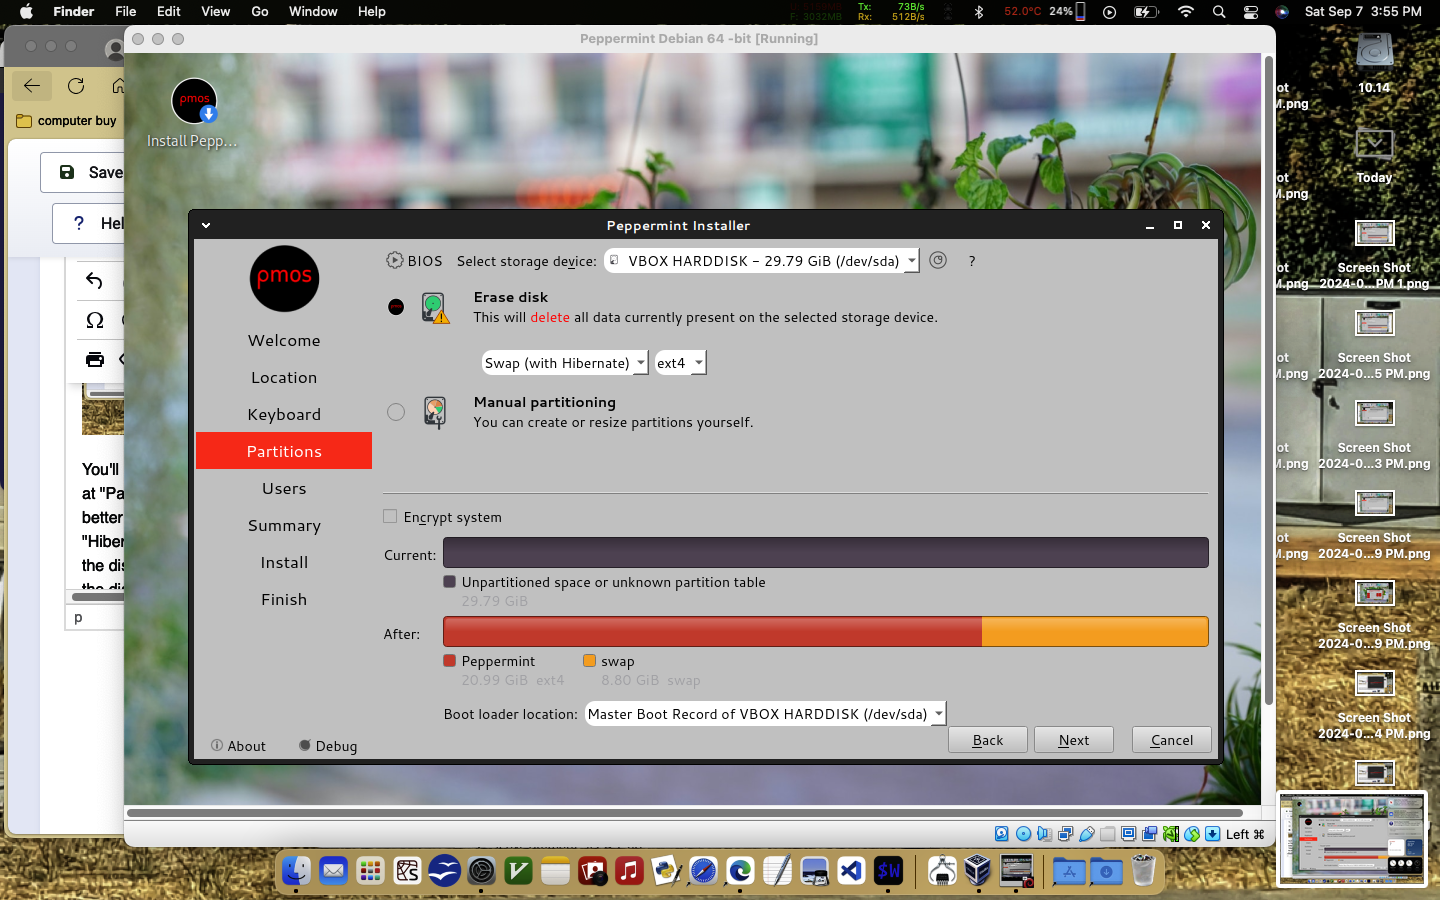
Task: Open the ext4 filesystem dropdown
Action: click(x=680, y=363)
